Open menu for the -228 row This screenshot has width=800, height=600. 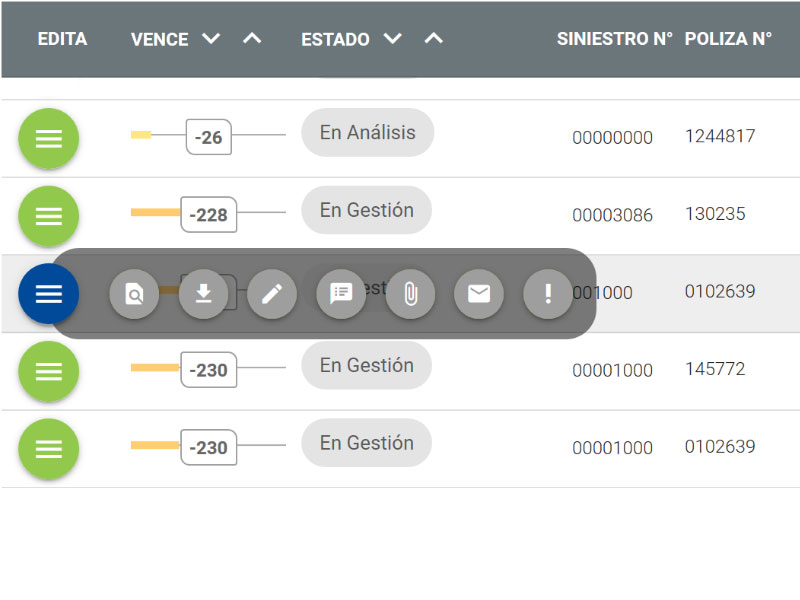pyautogui.click(x=48, y=216)
